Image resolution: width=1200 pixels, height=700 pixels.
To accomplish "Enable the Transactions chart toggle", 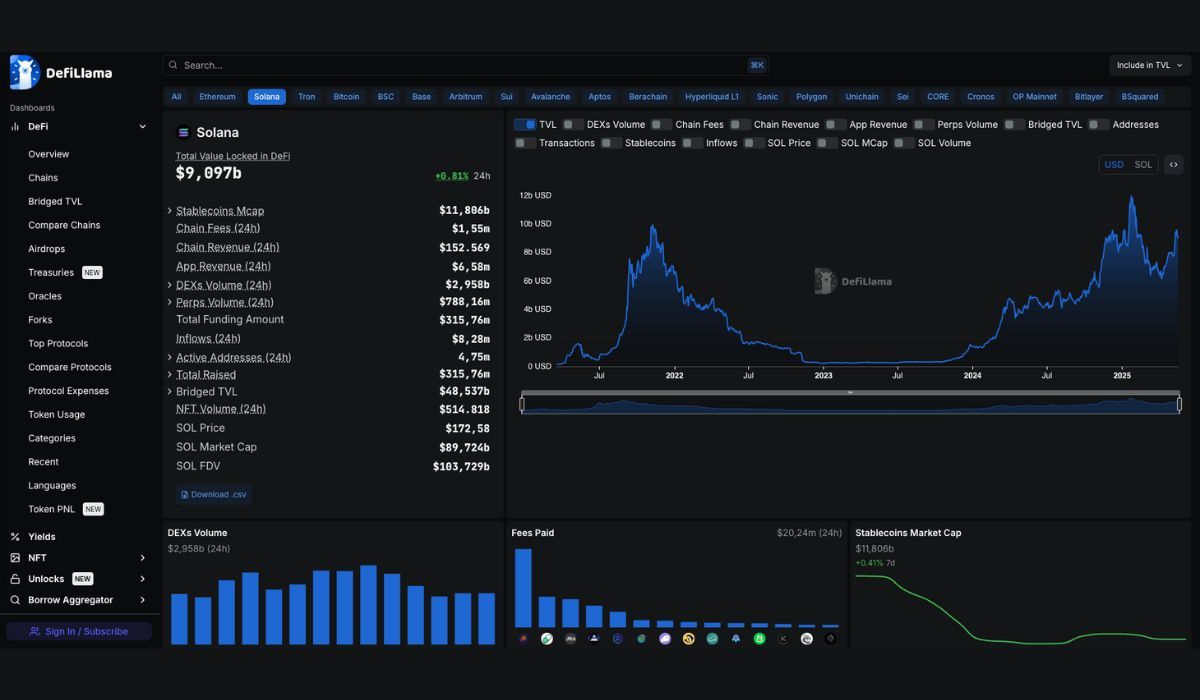I will (x=525, y=143).
